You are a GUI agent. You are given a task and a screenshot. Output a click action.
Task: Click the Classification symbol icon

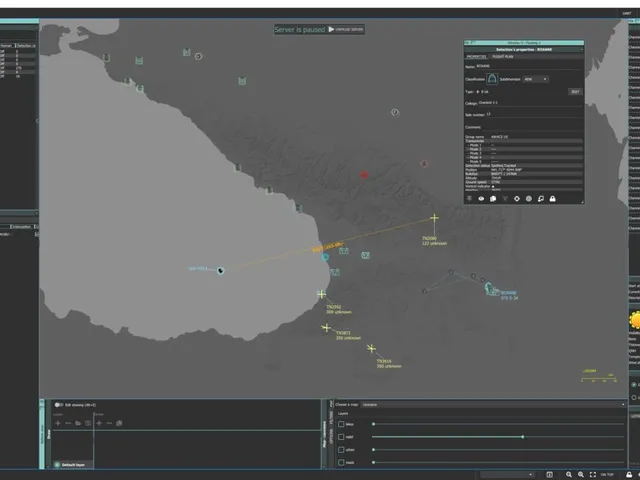click(492, 79)
